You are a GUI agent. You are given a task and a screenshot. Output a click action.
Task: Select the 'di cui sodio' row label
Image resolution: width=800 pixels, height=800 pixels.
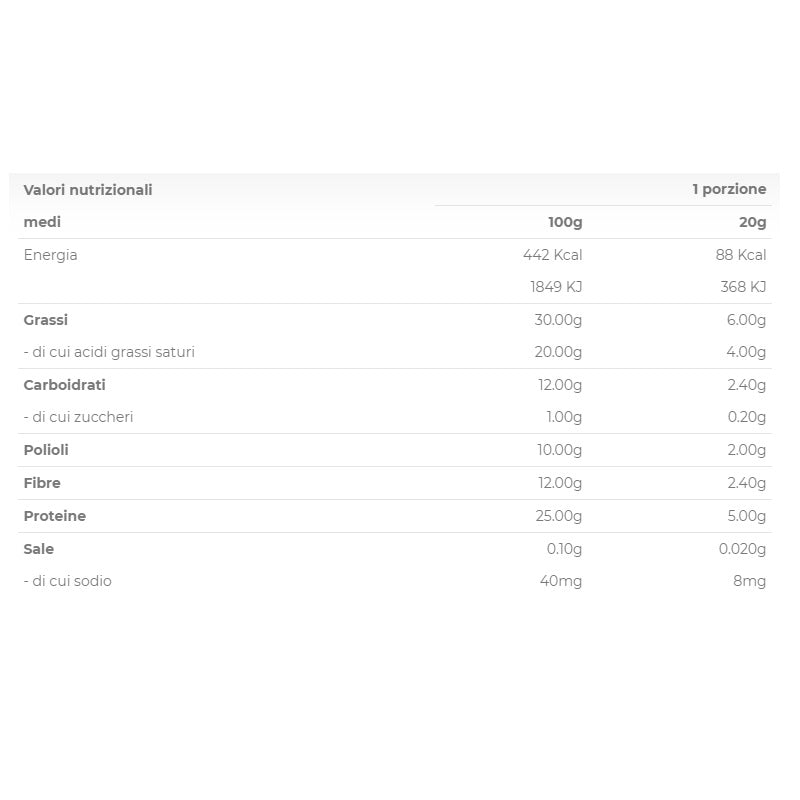pos(68,581)
